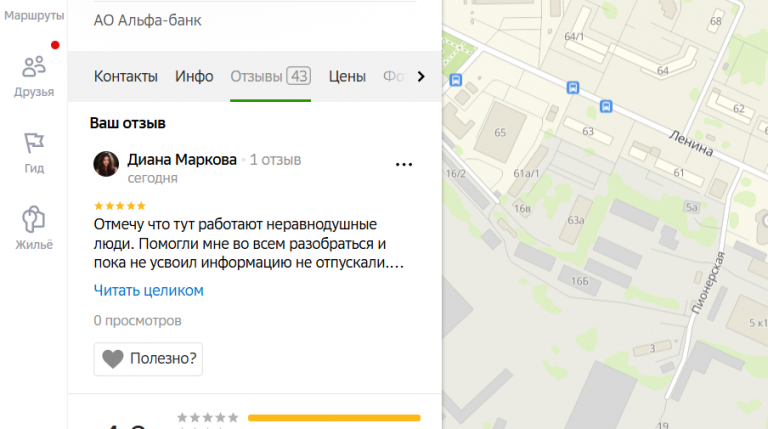Viewport: 768px width, 429px height.
Task: Open Диана Маркова avatar photo
Action: tap(106, 164)
